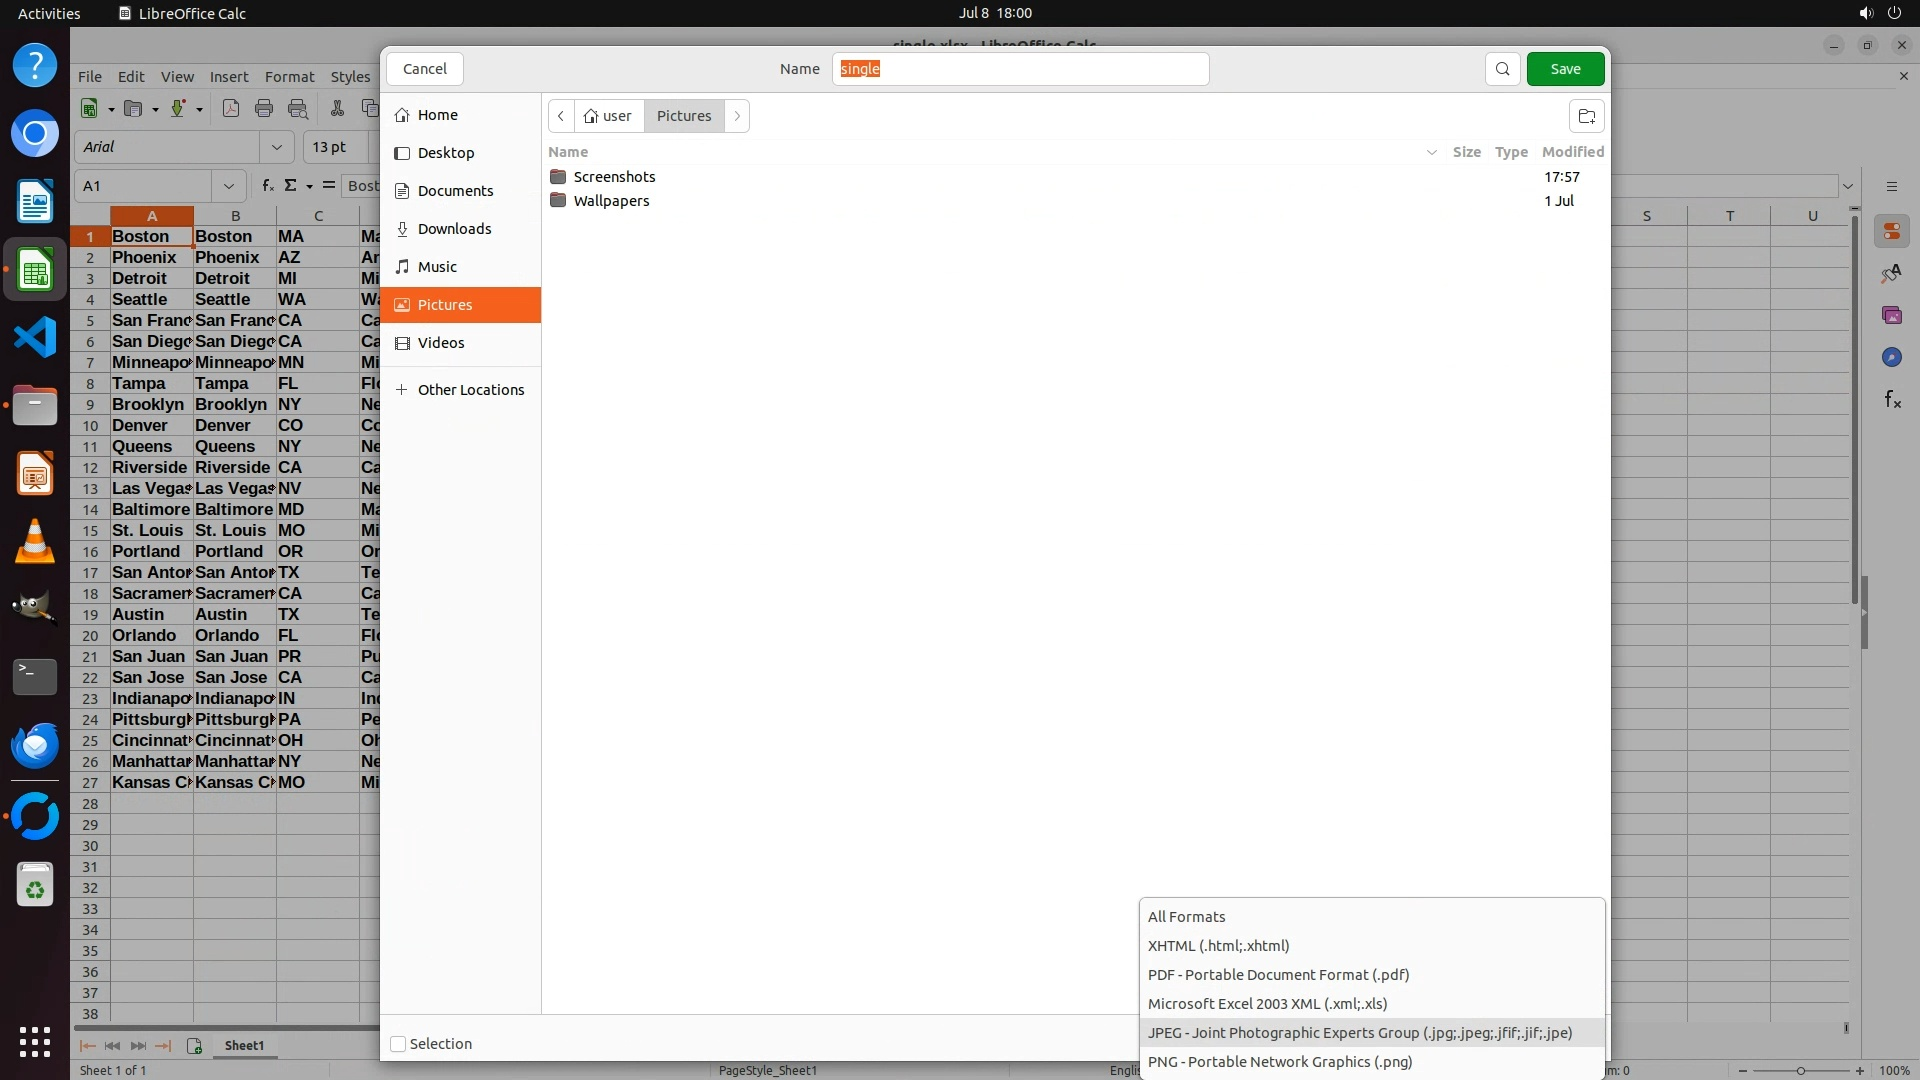Click the Export as PDF toolbar icon
The image size is (1920, 1080).
pyautogui.click(x=231, y=109)
